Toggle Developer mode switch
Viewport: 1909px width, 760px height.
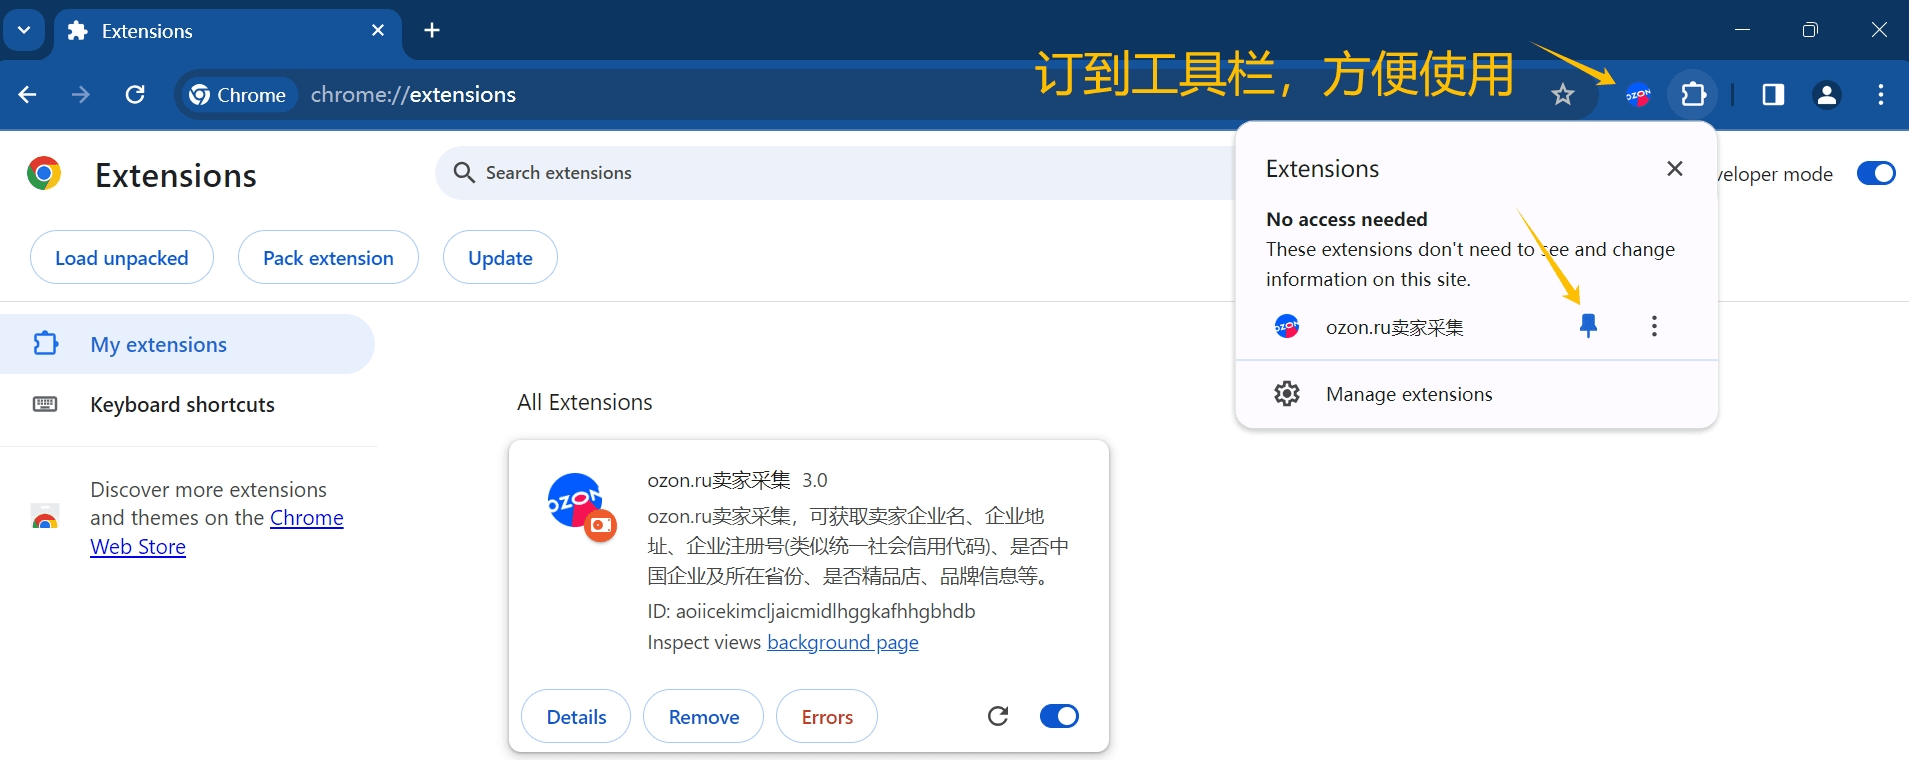click(1876, 173)
